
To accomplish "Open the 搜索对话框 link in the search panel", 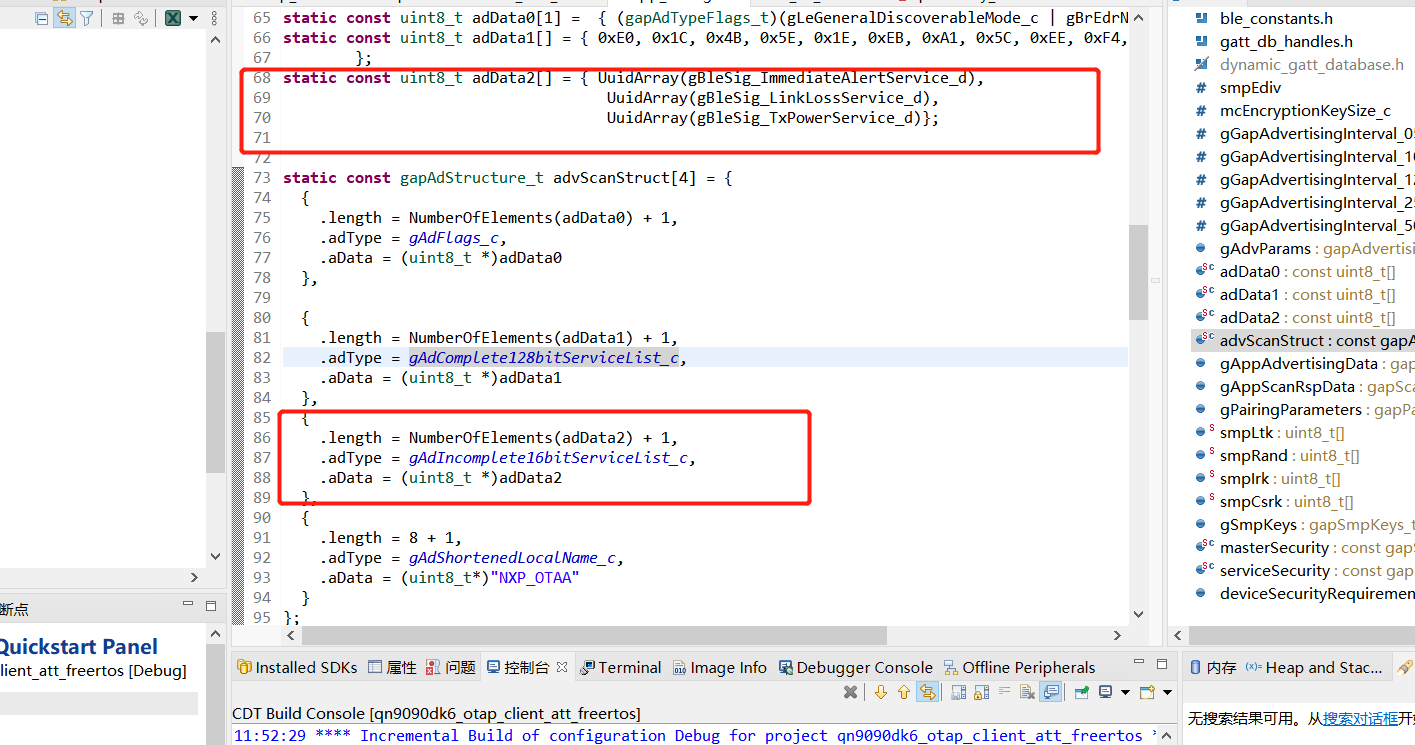I will [x=1360, y=718].
